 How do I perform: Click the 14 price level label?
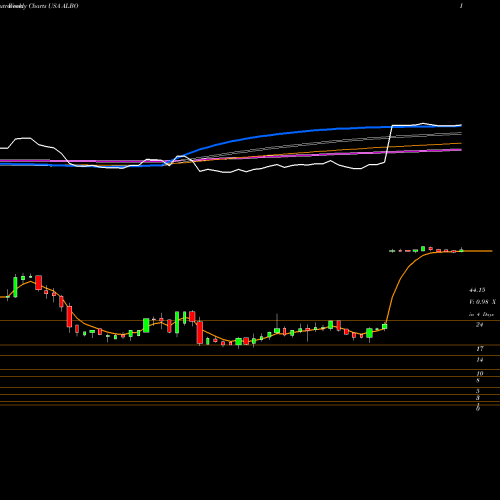(x=480, y=360)
